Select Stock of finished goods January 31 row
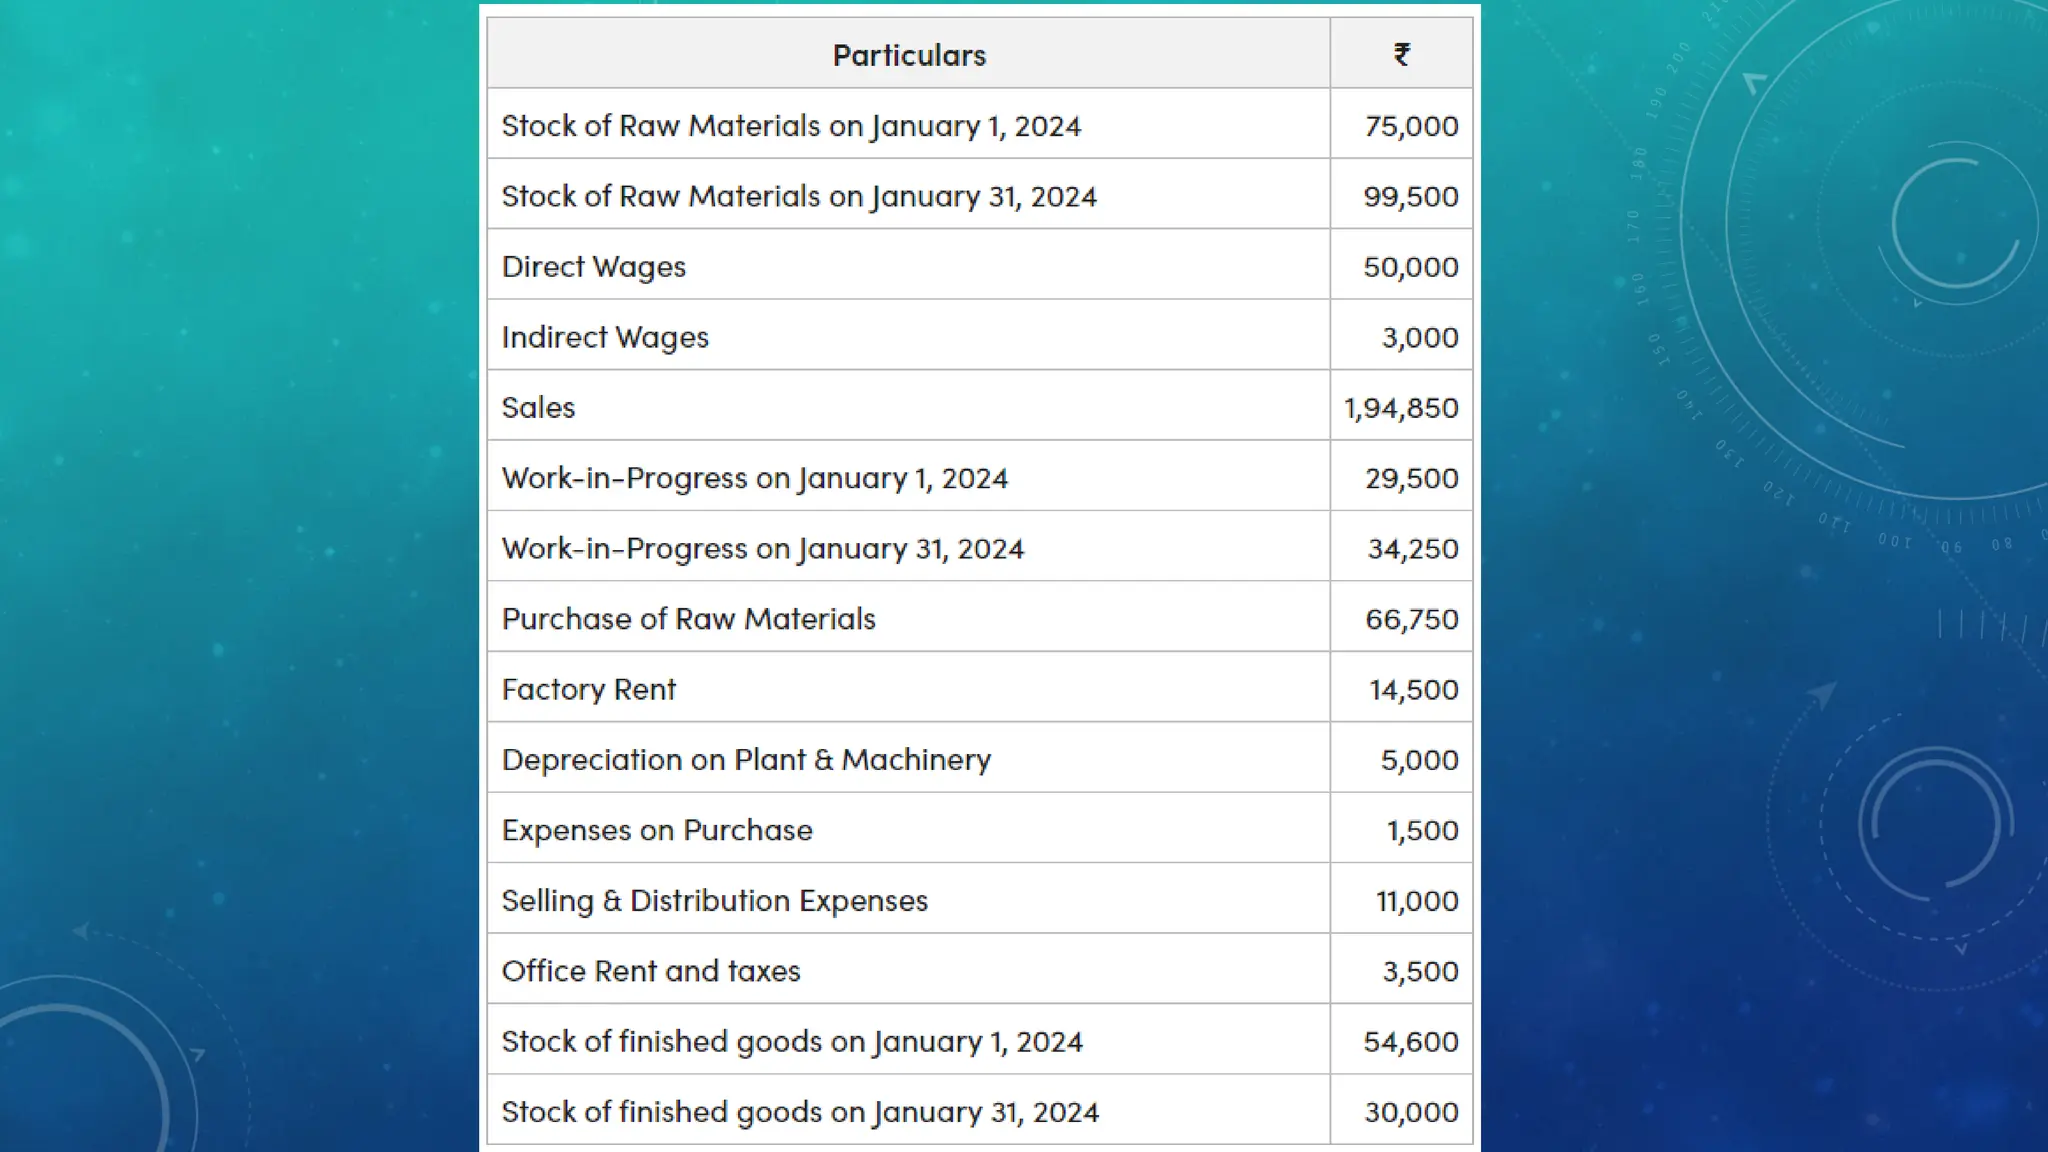This screenshot has height=1152, width=2048. [799, 1112]
